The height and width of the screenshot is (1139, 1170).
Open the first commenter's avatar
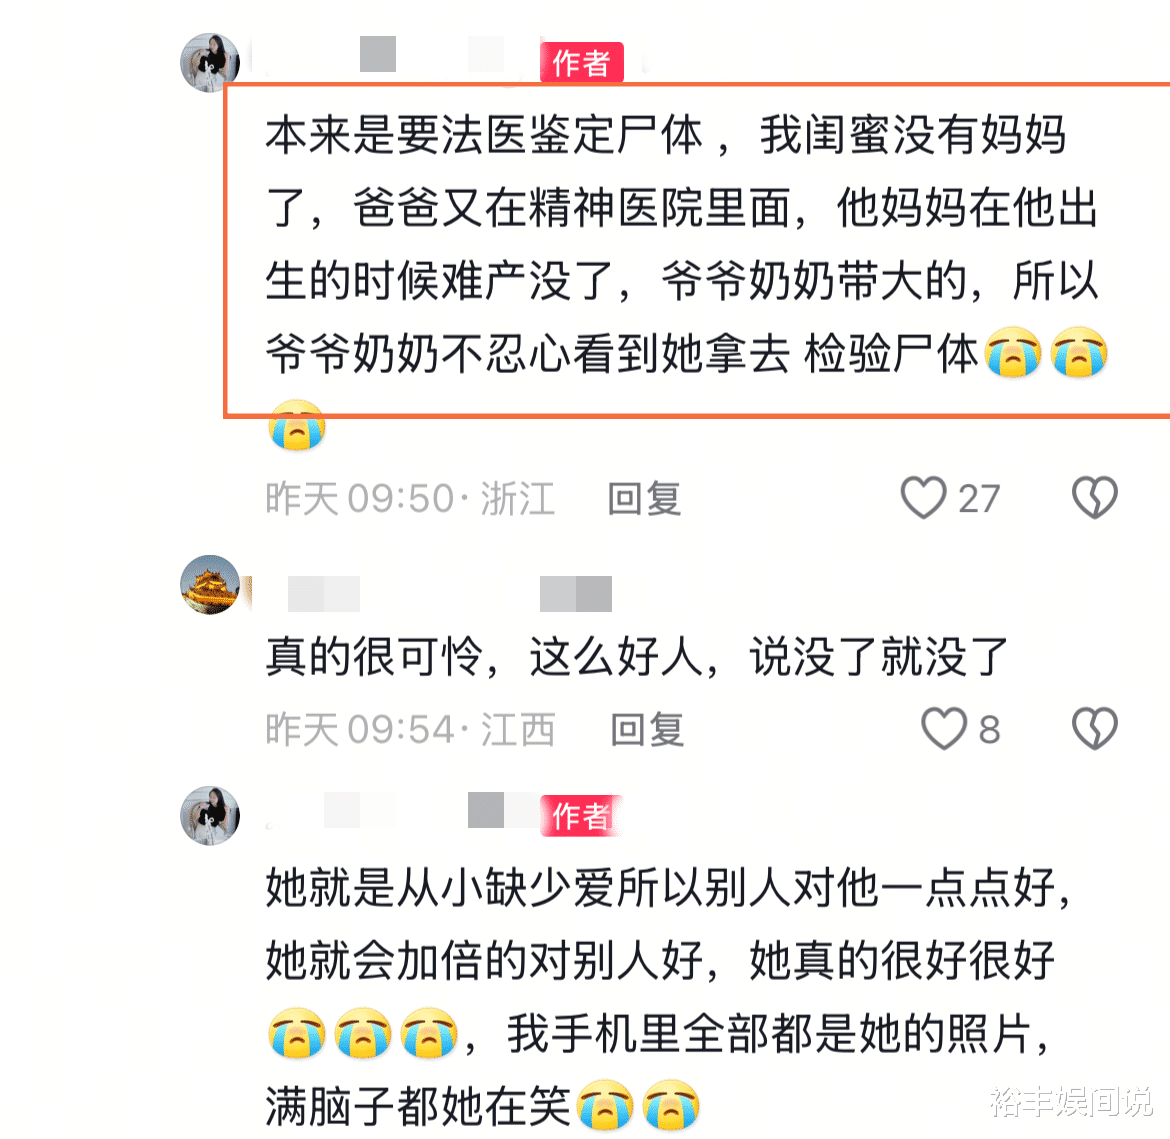point(210,63)
